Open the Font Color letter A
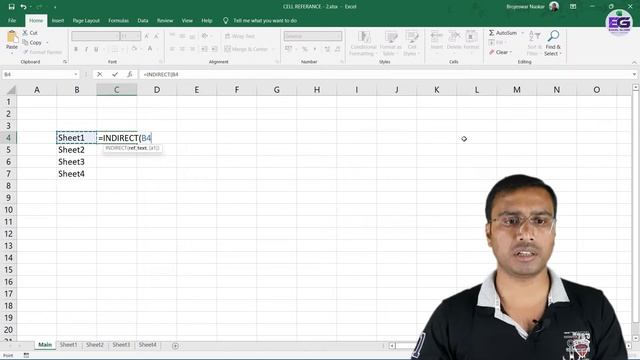Viewport: 640px width, 360px height. coord(150,49)
